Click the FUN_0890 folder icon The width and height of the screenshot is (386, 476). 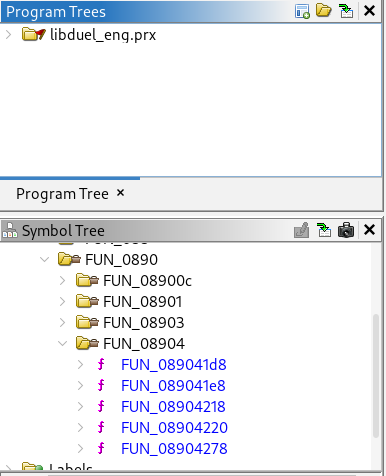coord(69,259)
